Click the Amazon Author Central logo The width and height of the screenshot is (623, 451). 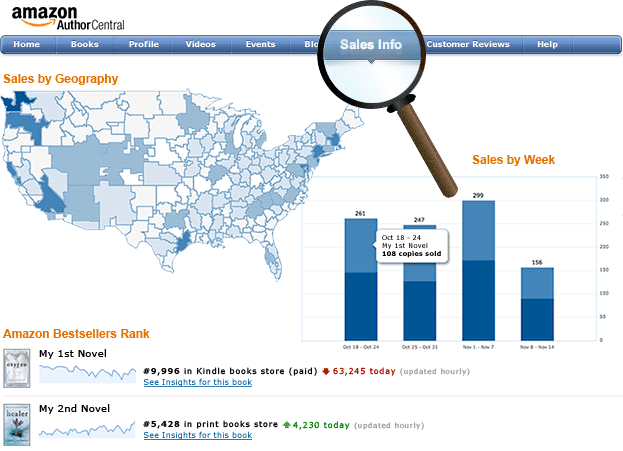(68, 18)
